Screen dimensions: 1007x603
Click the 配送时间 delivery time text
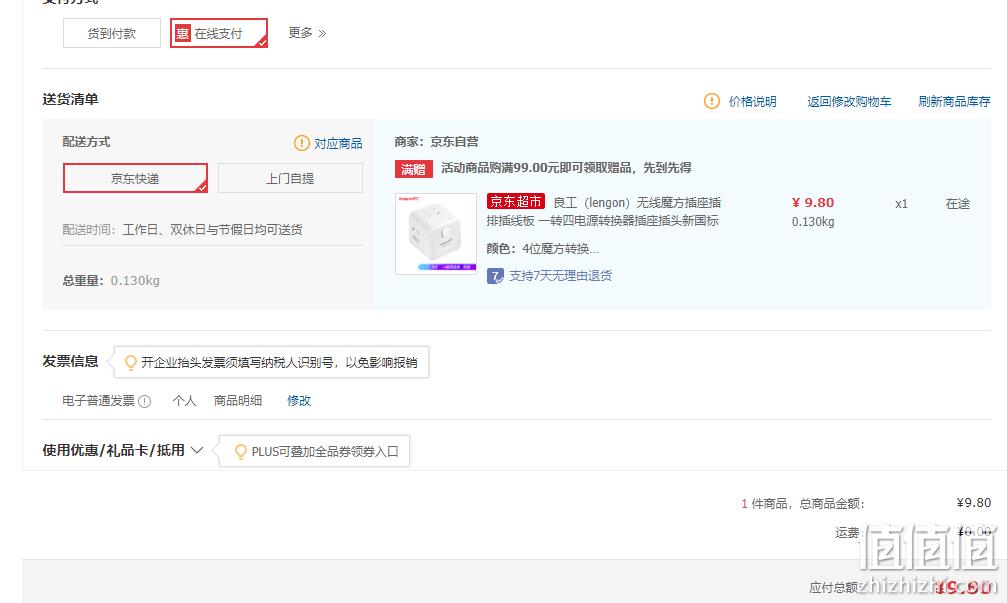click(182, 229)
